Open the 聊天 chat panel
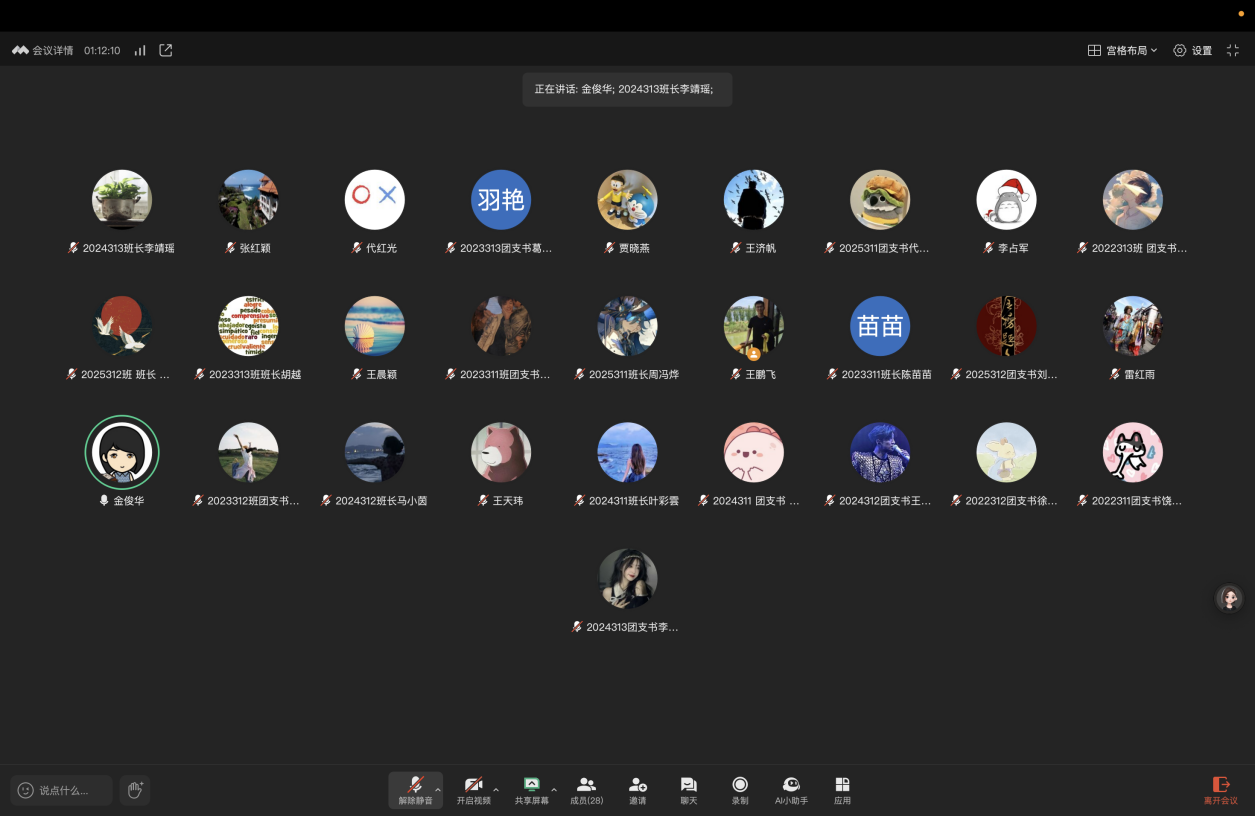Screen dimensions: 1255x816 coord(688,790)
